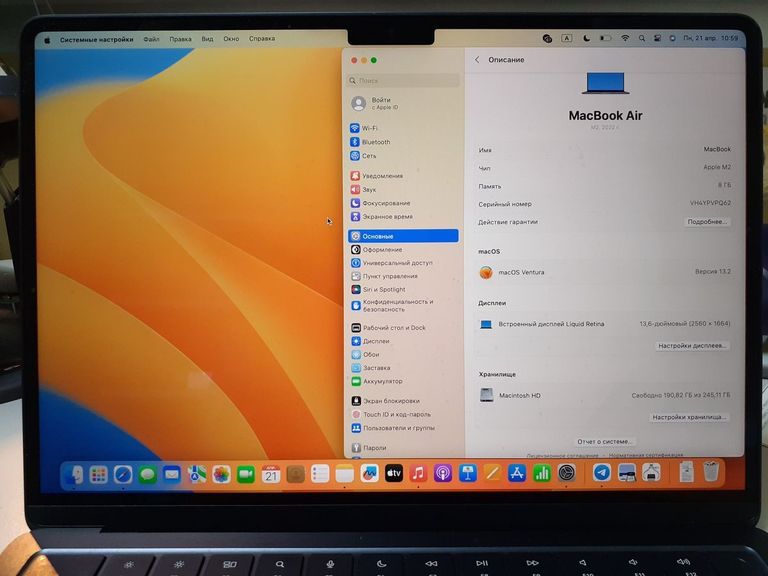Open Настройки дисплеев button
The width and height of the screenshot is (768, 576).
[692, 346]
